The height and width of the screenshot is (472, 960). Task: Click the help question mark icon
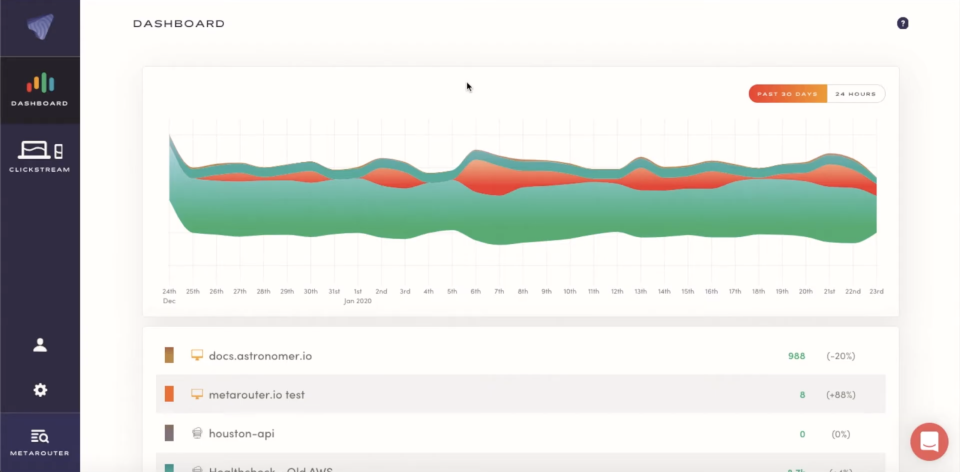pos(902,23)
